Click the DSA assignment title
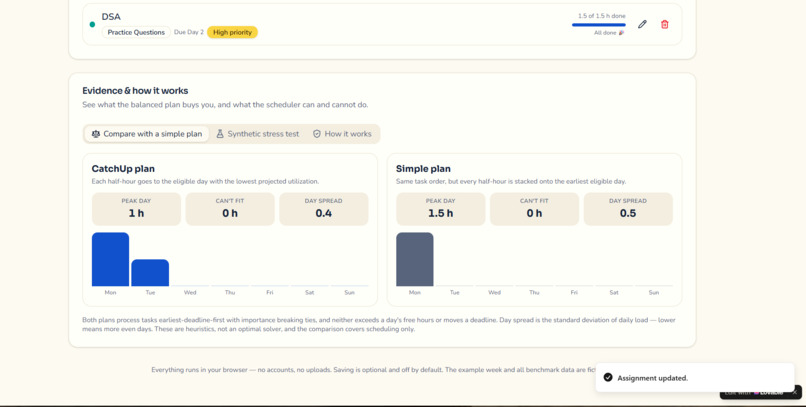 tap(111, 16)
